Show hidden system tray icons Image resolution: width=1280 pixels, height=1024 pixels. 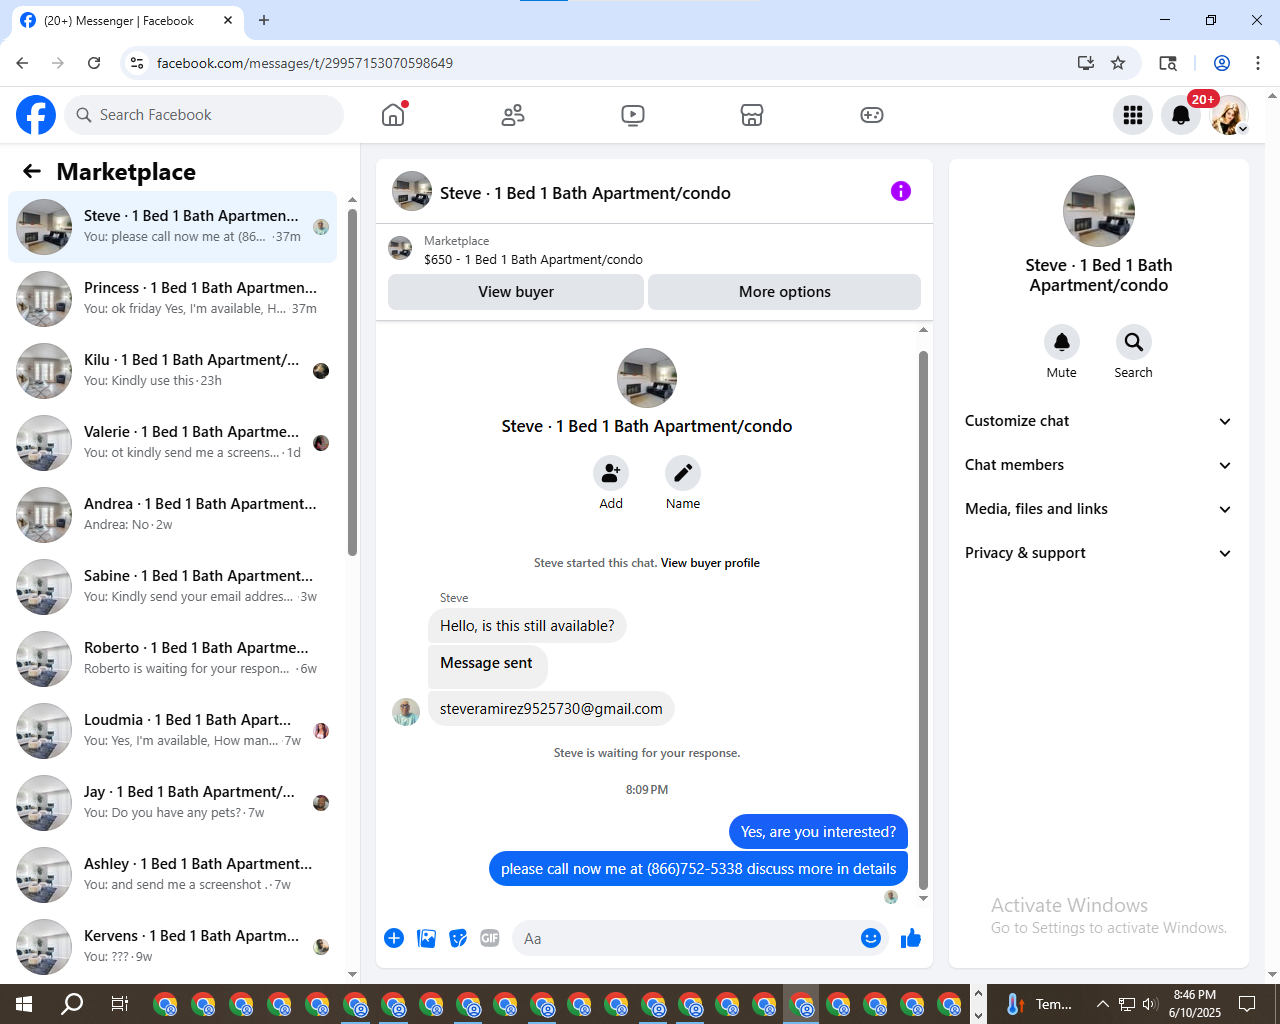click(x=1102, y=1004)
